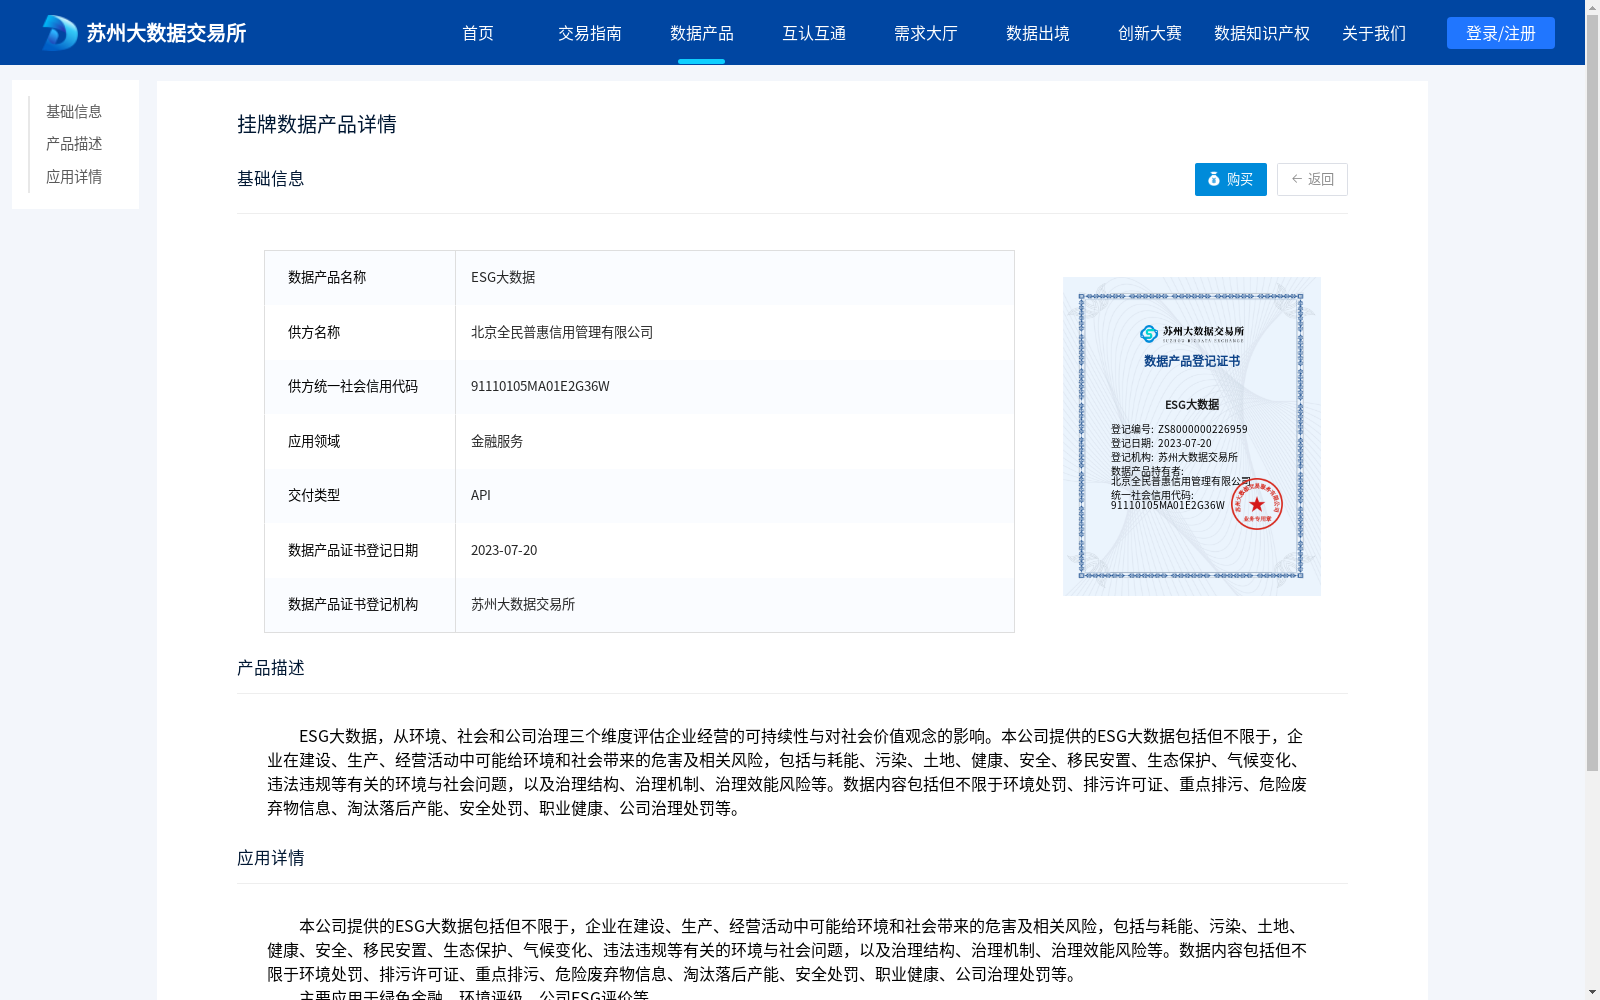The height and width of the screenshot is (1000, 1600).
Task: Click the scrollbar up arrow
Action: [x=1593, y=7]
